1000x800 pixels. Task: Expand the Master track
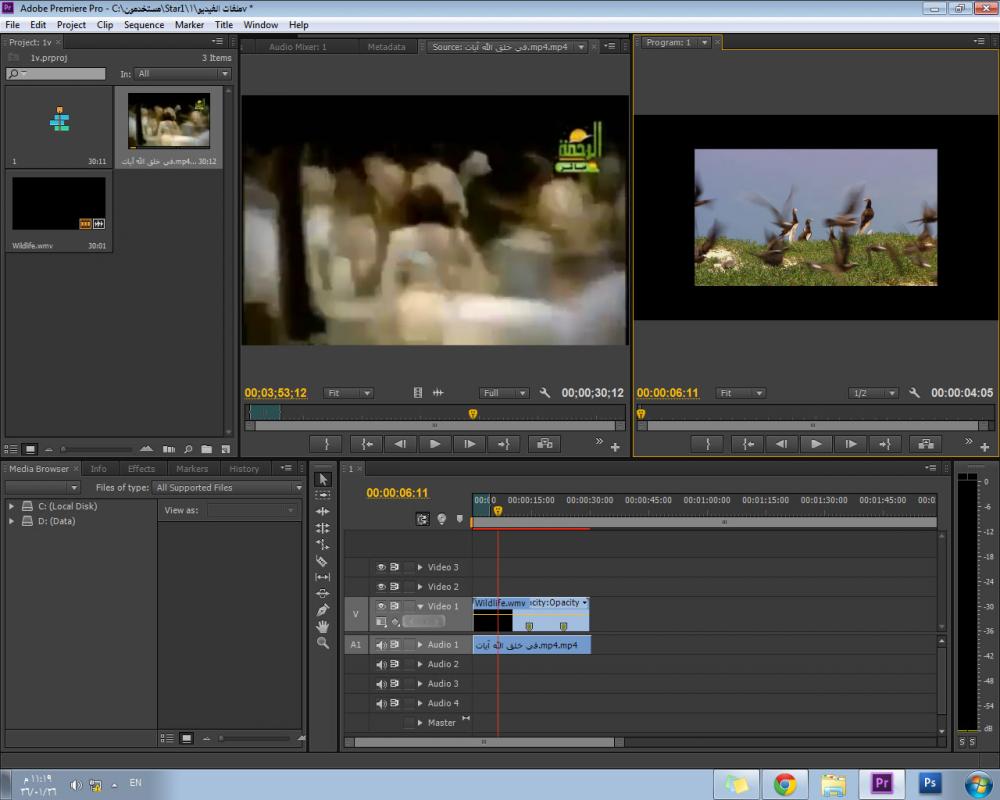click(420, 723)
